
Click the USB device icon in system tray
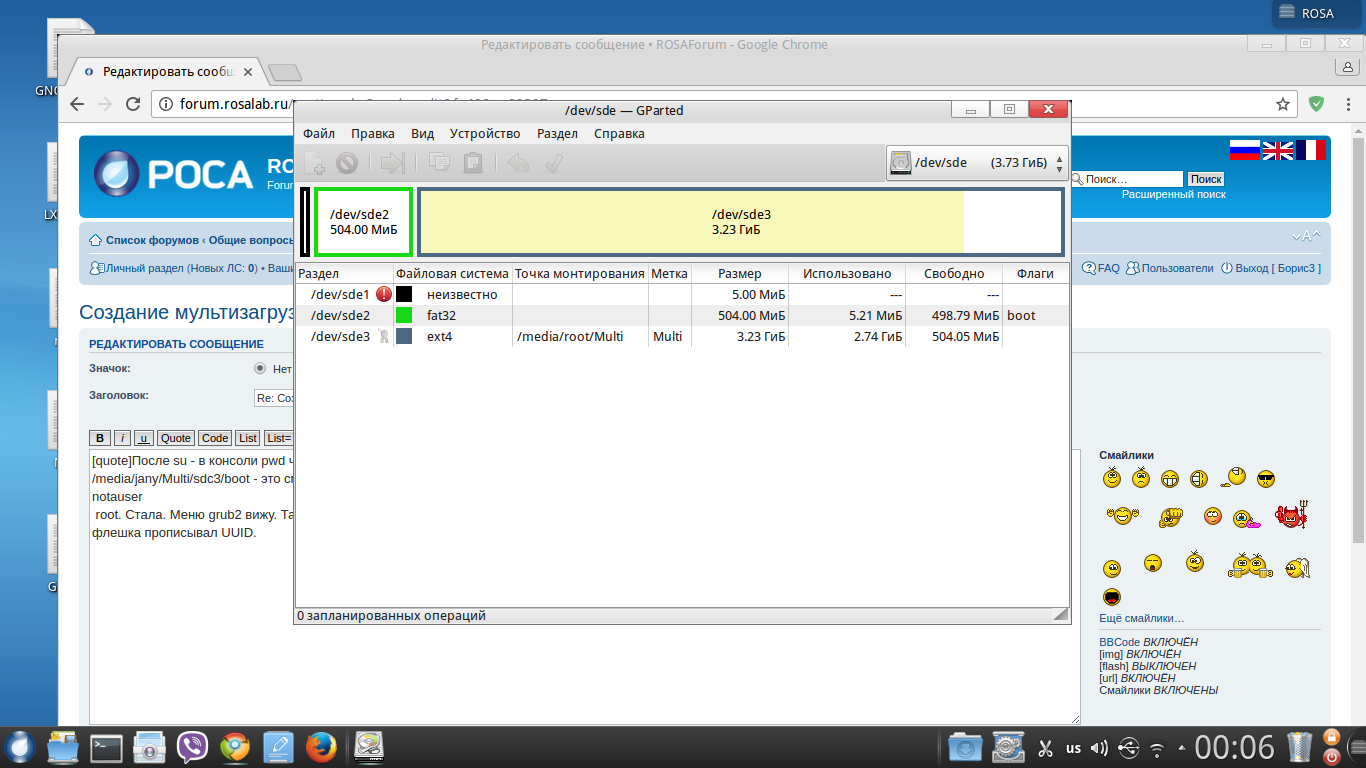point(1128,747)
